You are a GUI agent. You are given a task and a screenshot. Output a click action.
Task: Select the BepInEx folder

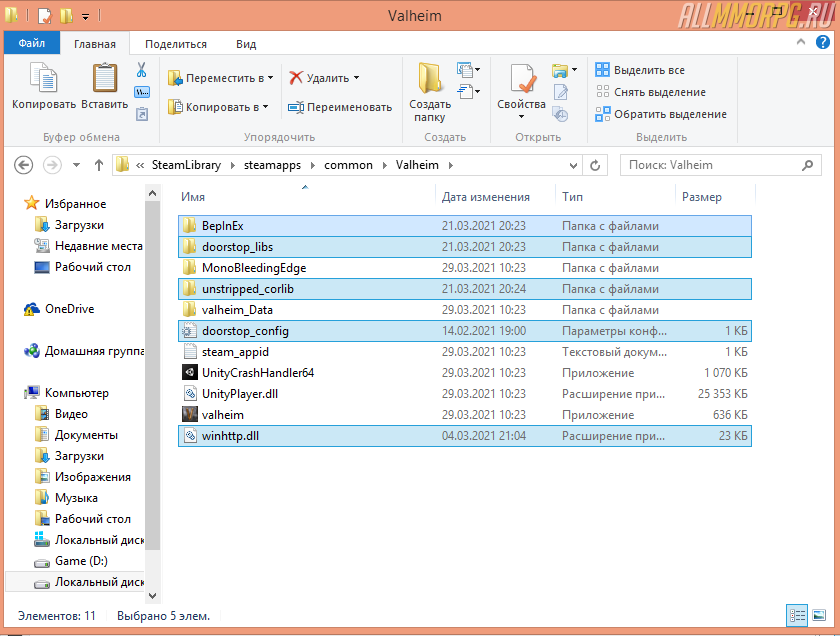click(464, 226)
